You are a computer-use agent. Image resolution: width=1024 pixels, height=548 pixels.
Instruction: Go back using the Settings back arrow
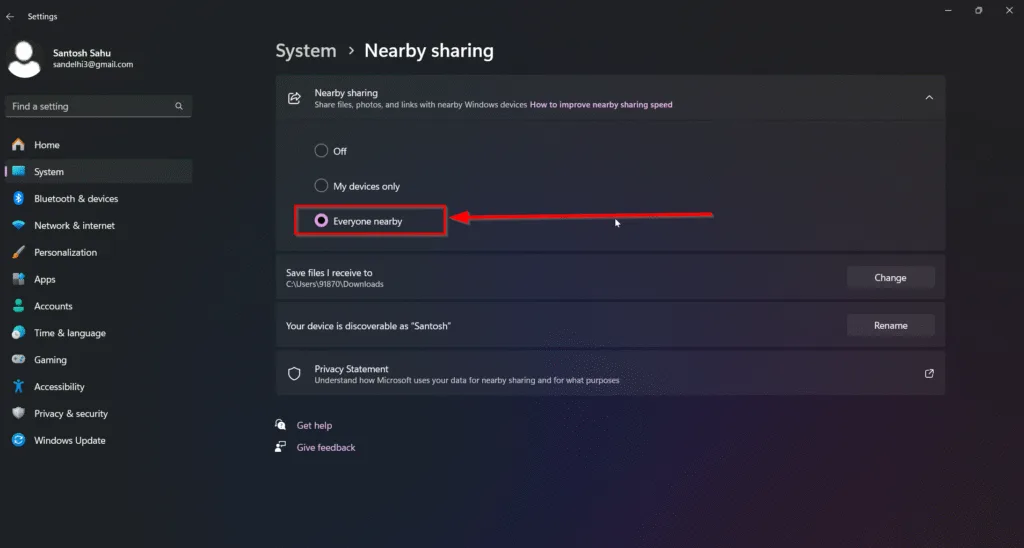10,16
